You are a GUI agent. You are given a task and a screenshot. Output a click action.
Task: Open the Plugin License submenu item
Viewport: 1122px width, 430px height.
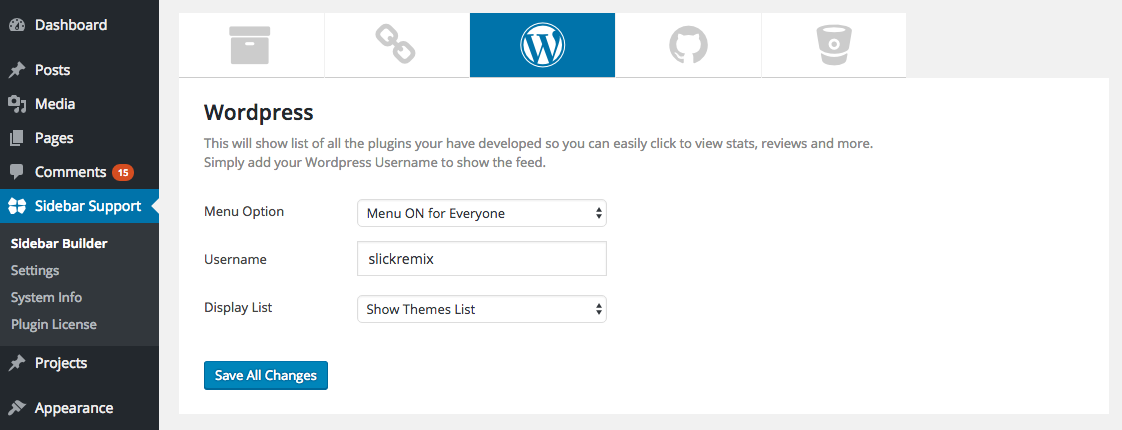(54, 325)
